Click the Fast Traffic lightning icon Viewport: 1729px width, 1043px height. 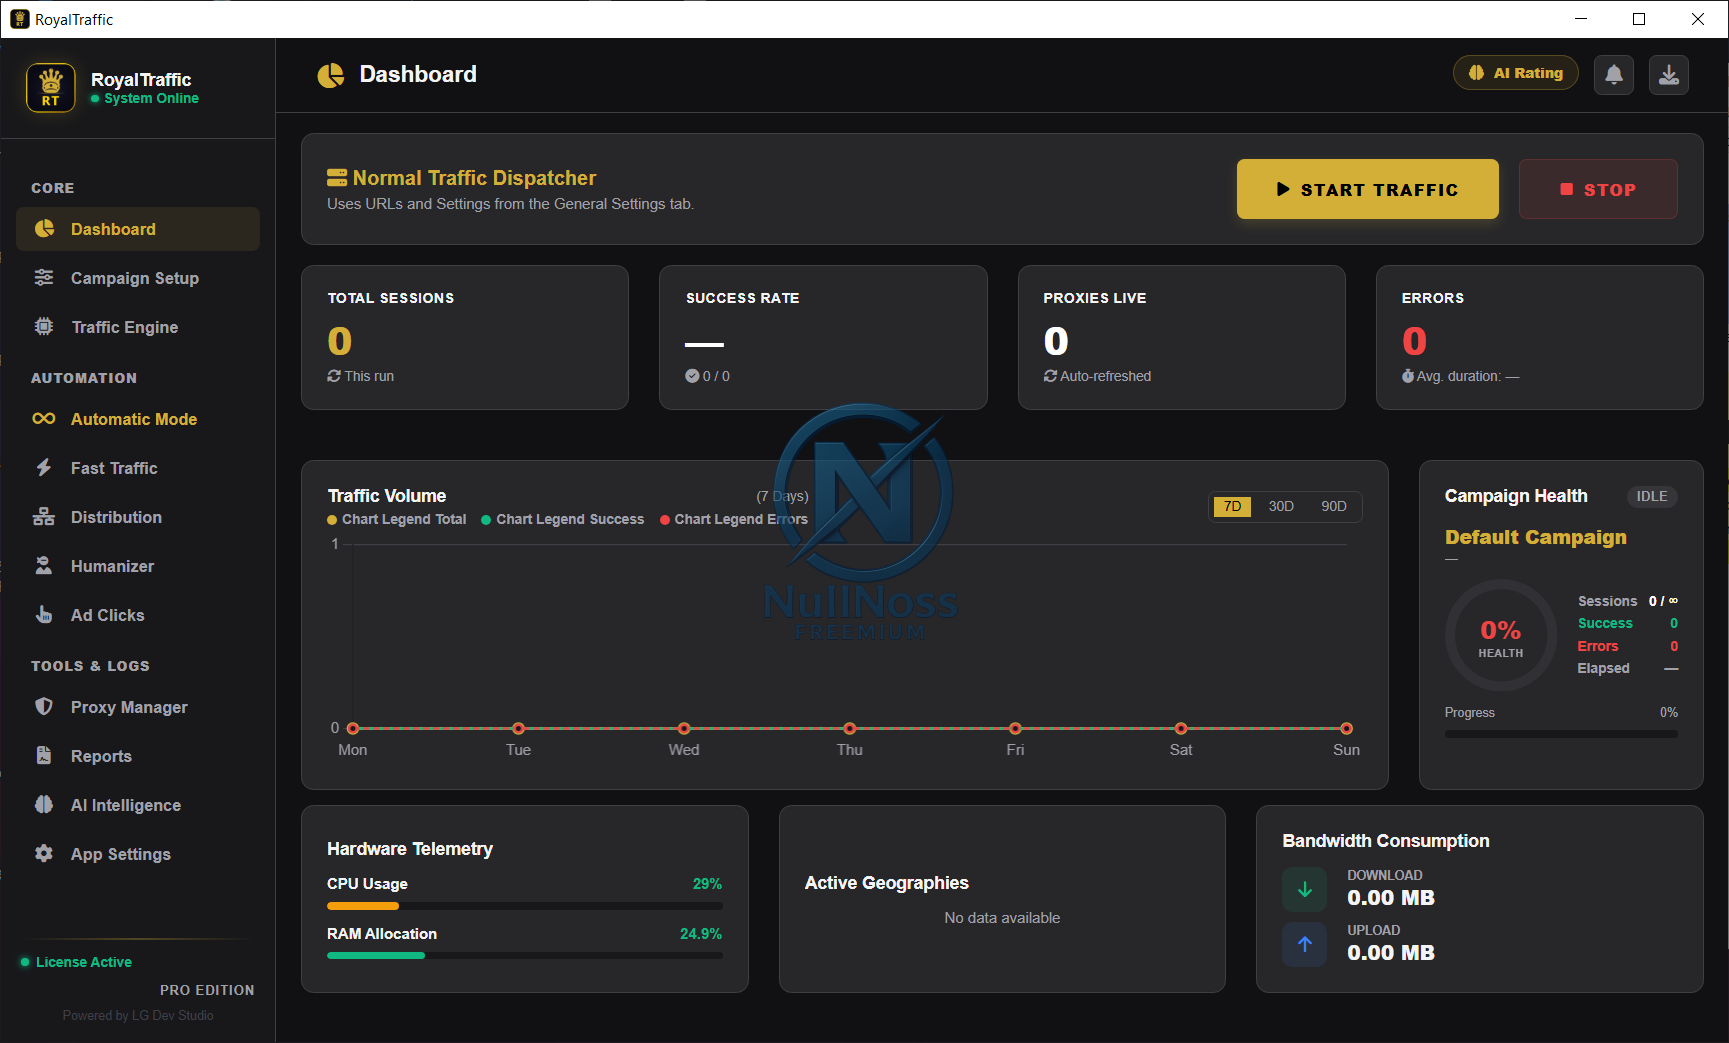44,468
